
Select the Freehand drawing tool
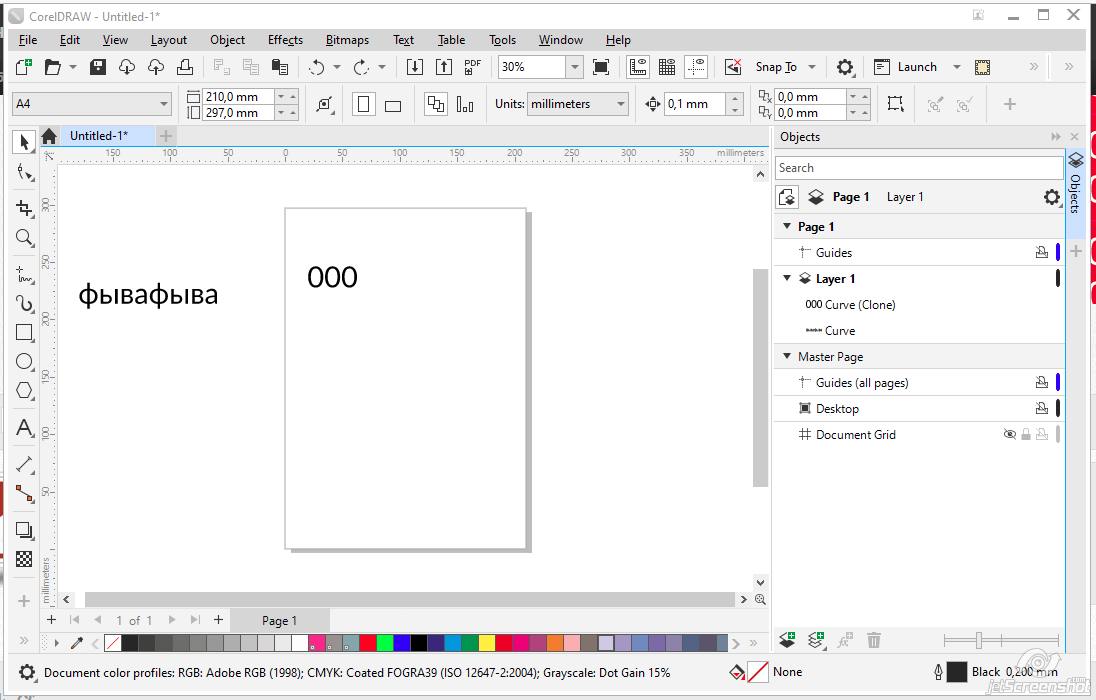click(24, 274)
